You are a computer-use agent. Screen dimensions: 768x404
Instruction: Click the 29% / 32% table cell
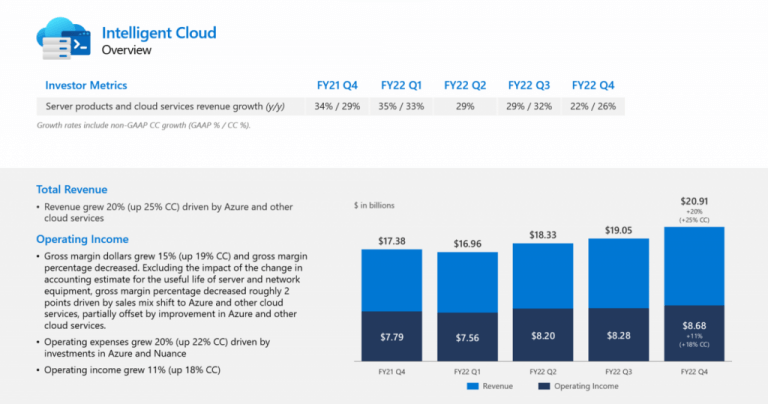point(529,106)
